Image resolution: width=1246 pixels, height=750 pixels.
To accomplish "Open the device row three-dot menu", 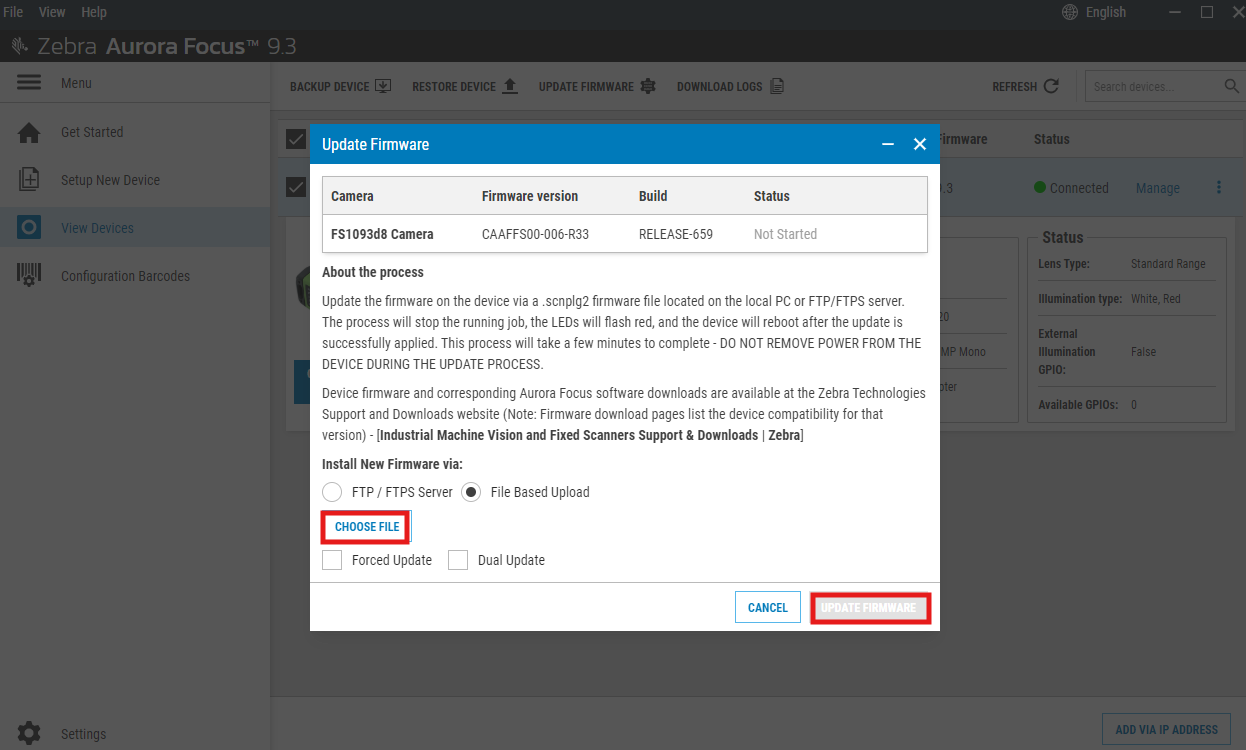I will pyautogui.click(x=1219, y=187).
